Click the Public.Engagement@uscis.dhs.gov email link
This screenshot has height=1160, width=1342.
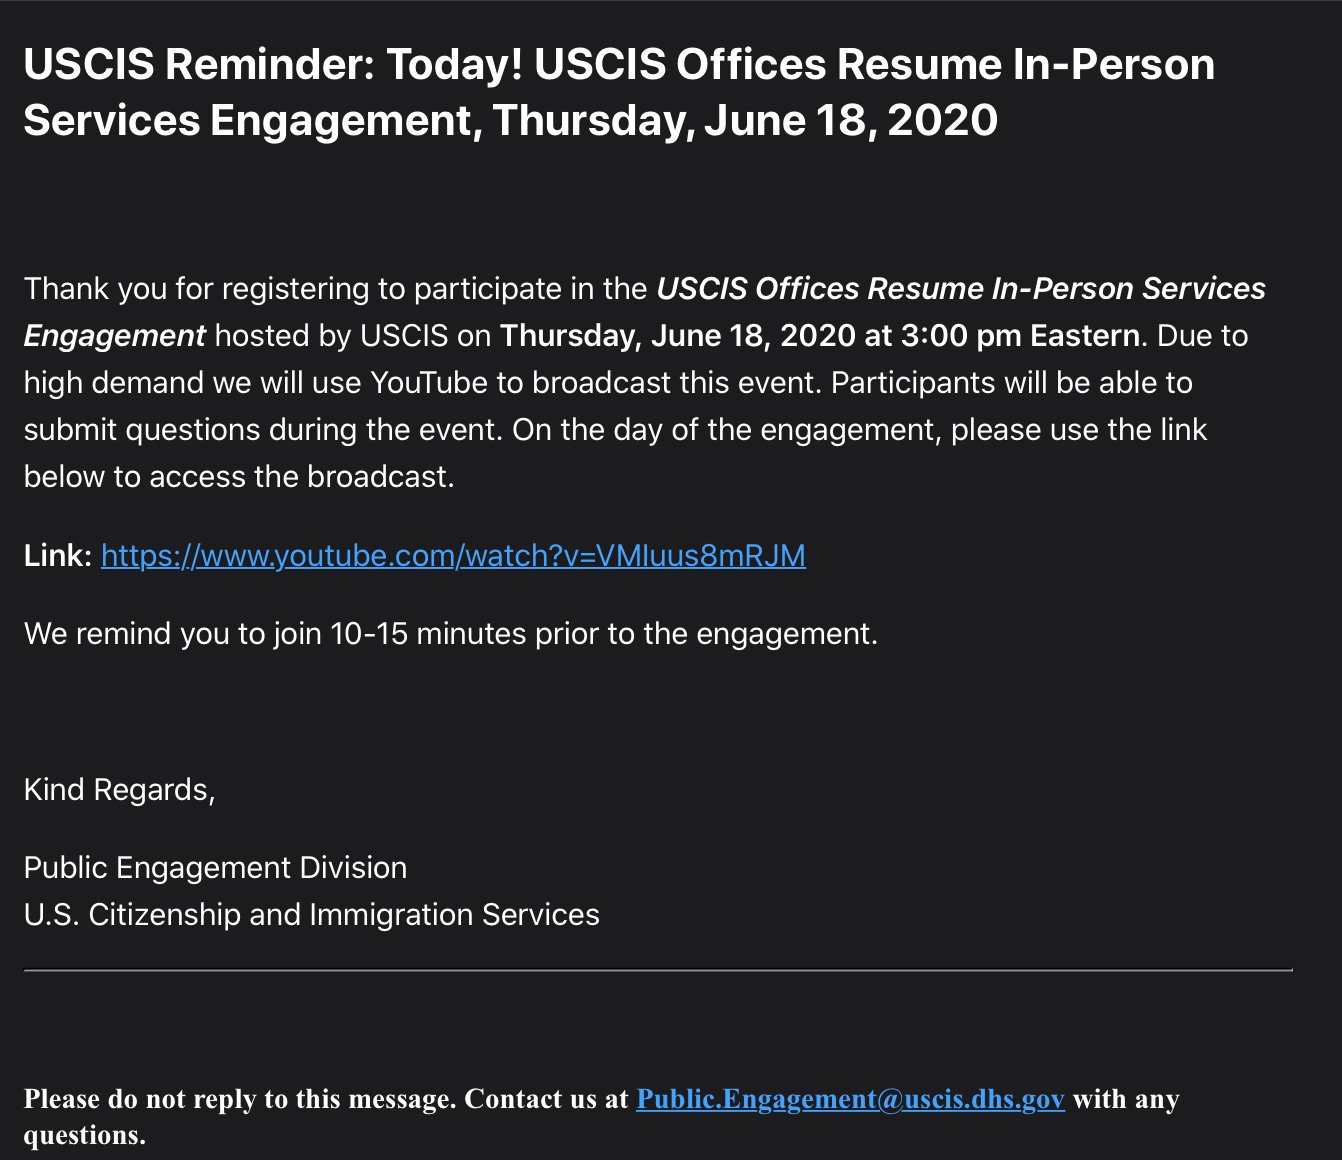click(850, 1099)
